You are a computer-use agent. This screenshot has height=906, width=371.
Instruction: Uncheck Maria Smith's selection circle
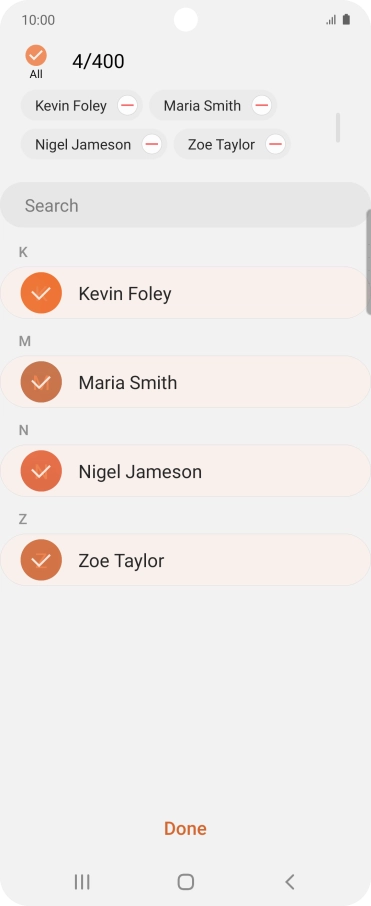click(41, 382)
